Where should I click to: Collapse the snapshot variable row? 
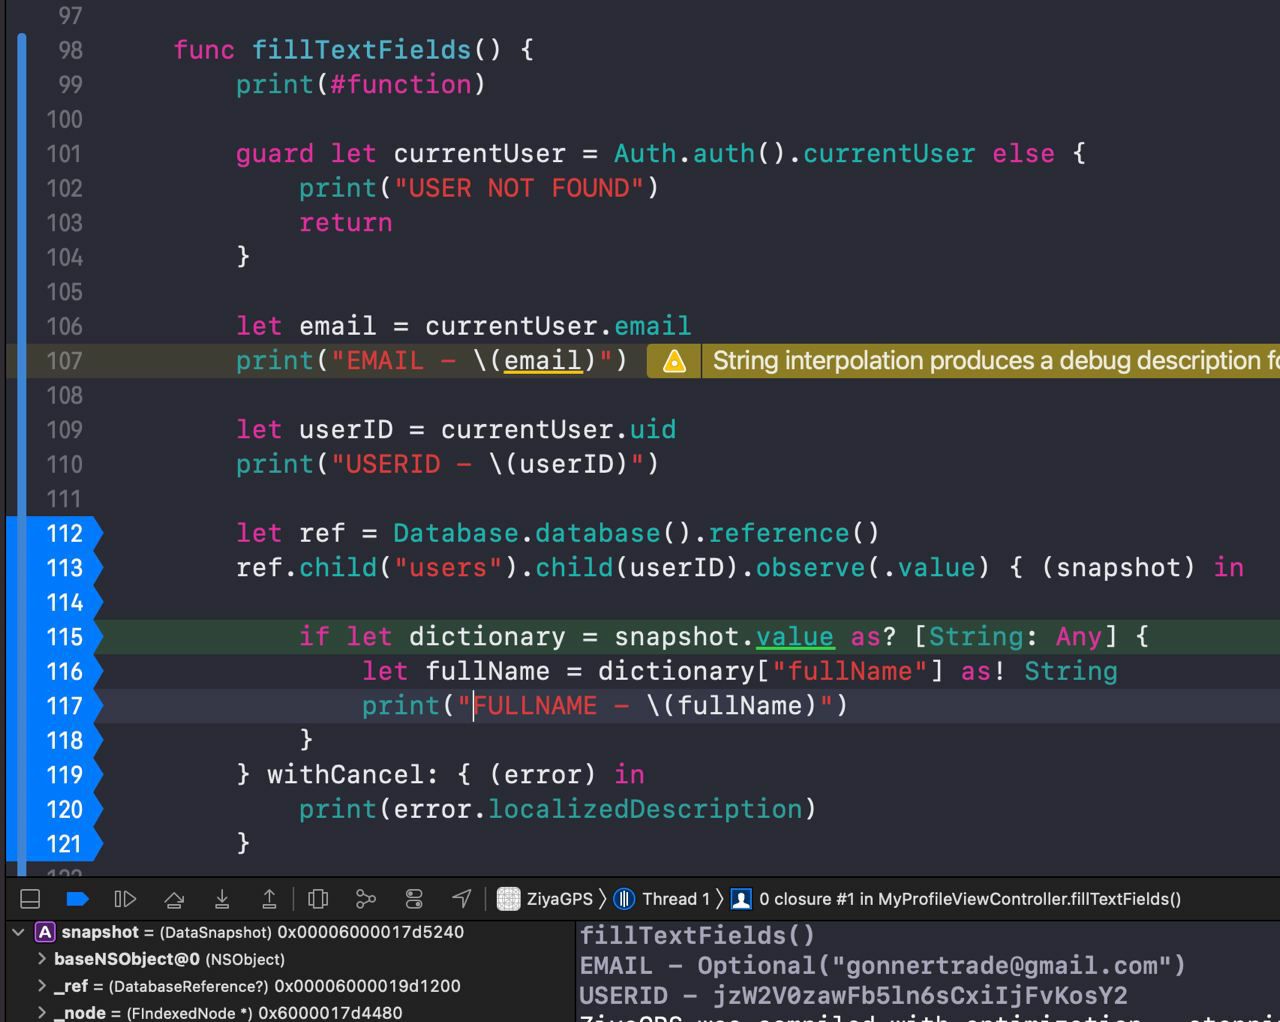coord(18,932)
